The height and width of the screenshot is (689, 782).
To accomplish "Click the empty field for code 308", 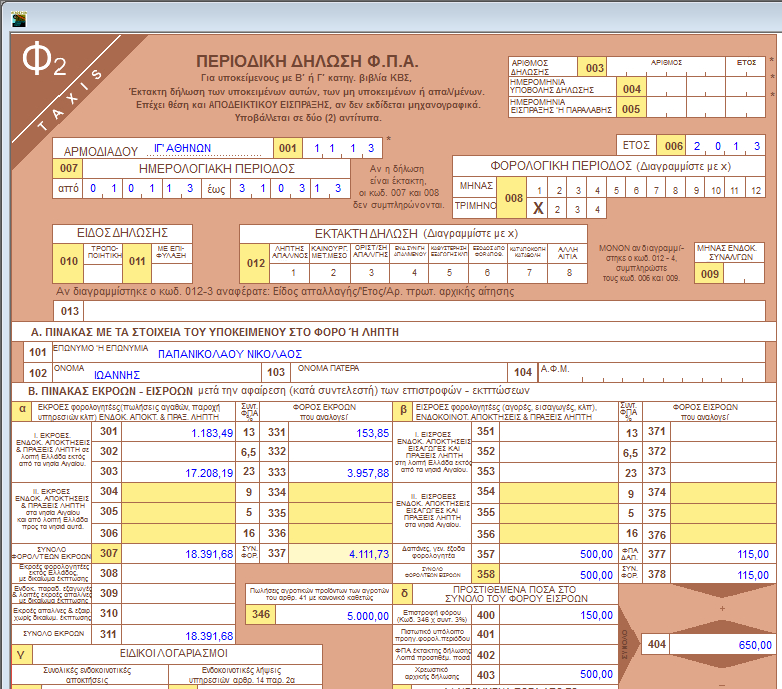I will coord(178,573).
